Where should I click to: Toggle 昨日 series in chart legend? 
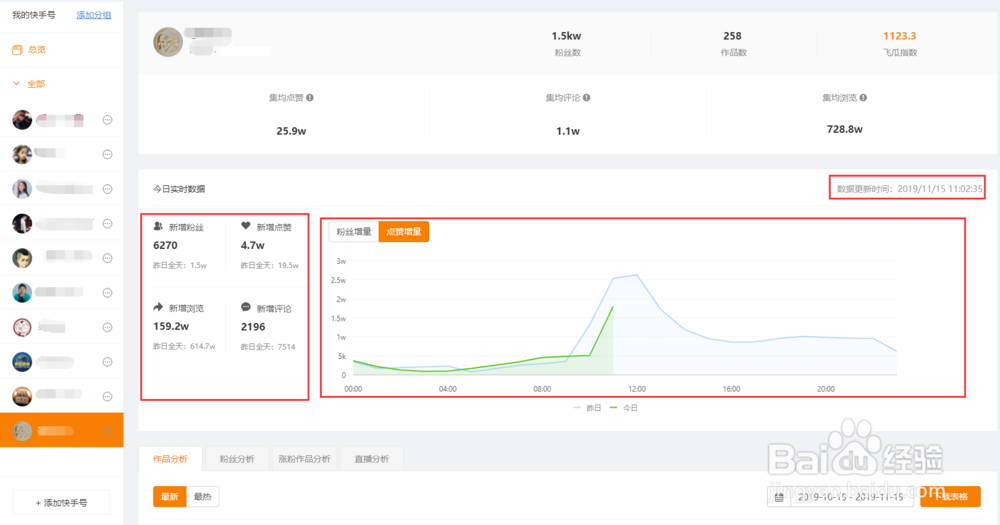coord(587,408)
